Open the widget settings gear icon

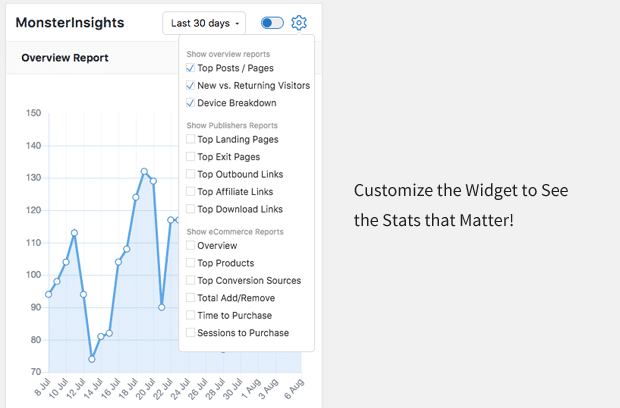pos(299,23)
